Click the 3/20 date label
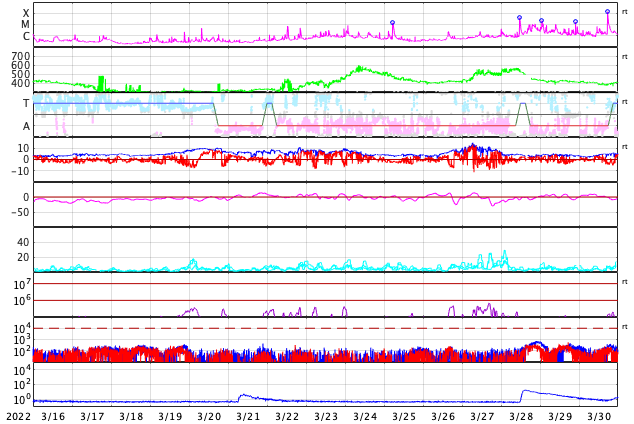The width and height of the screenshot is (634, 424). (209, 417)
